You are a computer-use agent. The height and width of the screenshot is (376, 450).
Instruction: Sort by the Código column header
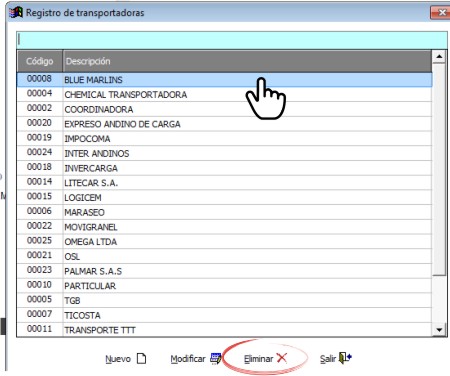click(40, 61)
